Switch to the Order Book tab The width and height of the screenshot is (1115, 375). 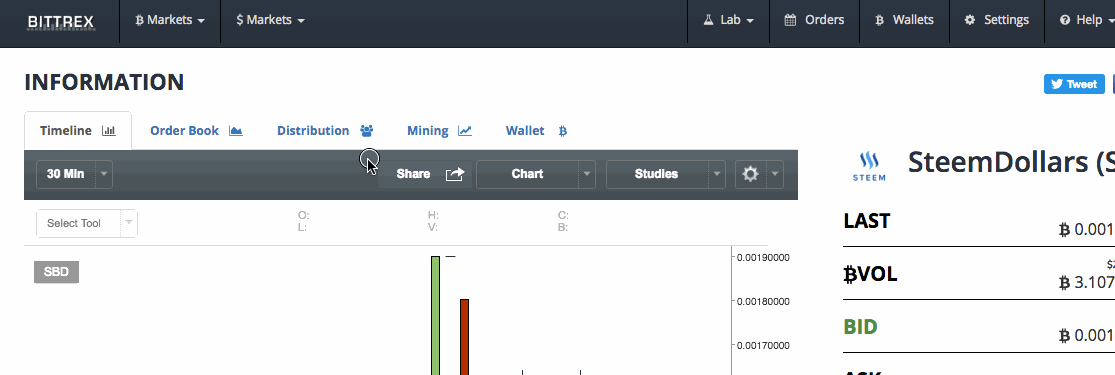[196, 131]
